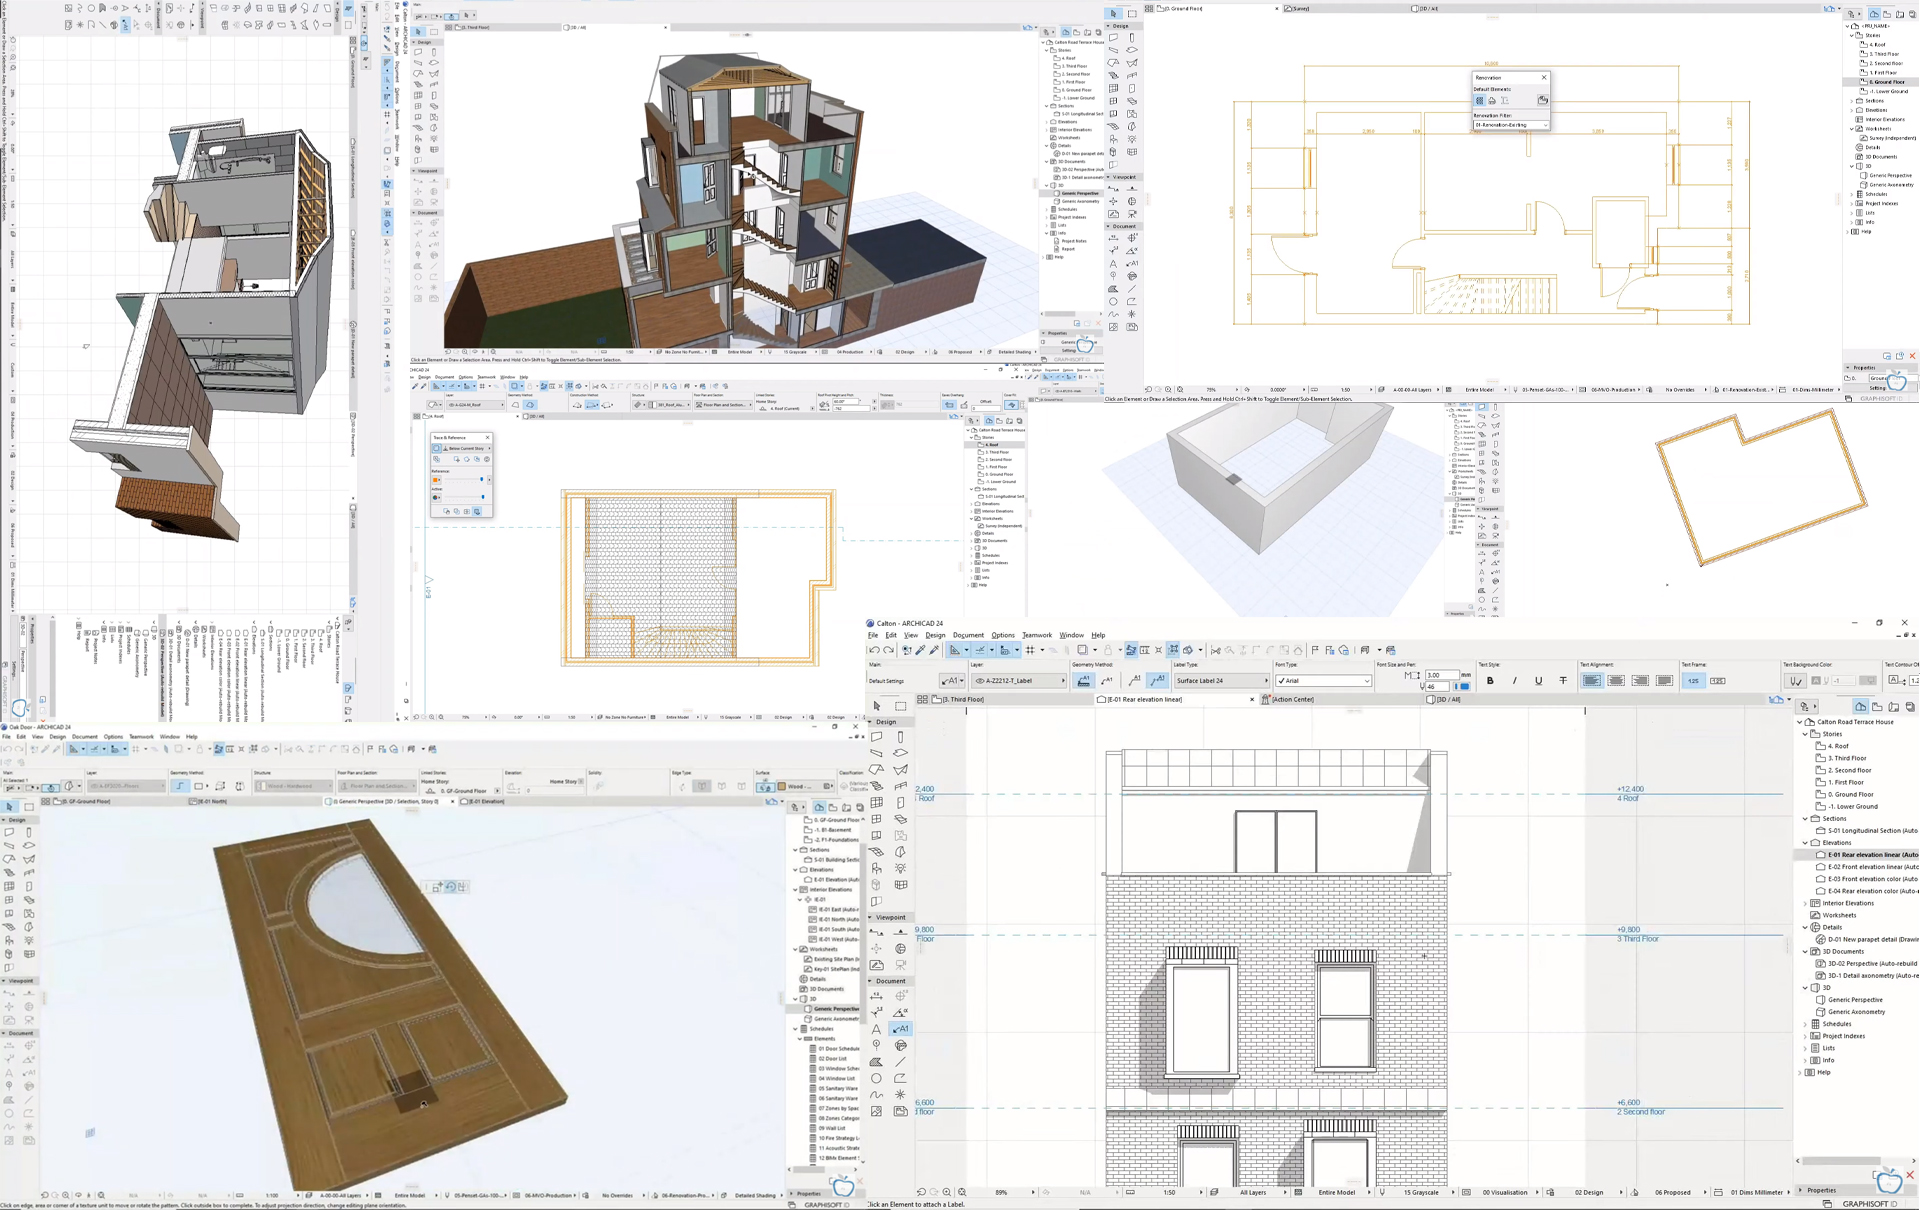Click the Arrow selection tool in Calton window

(877, 705)
